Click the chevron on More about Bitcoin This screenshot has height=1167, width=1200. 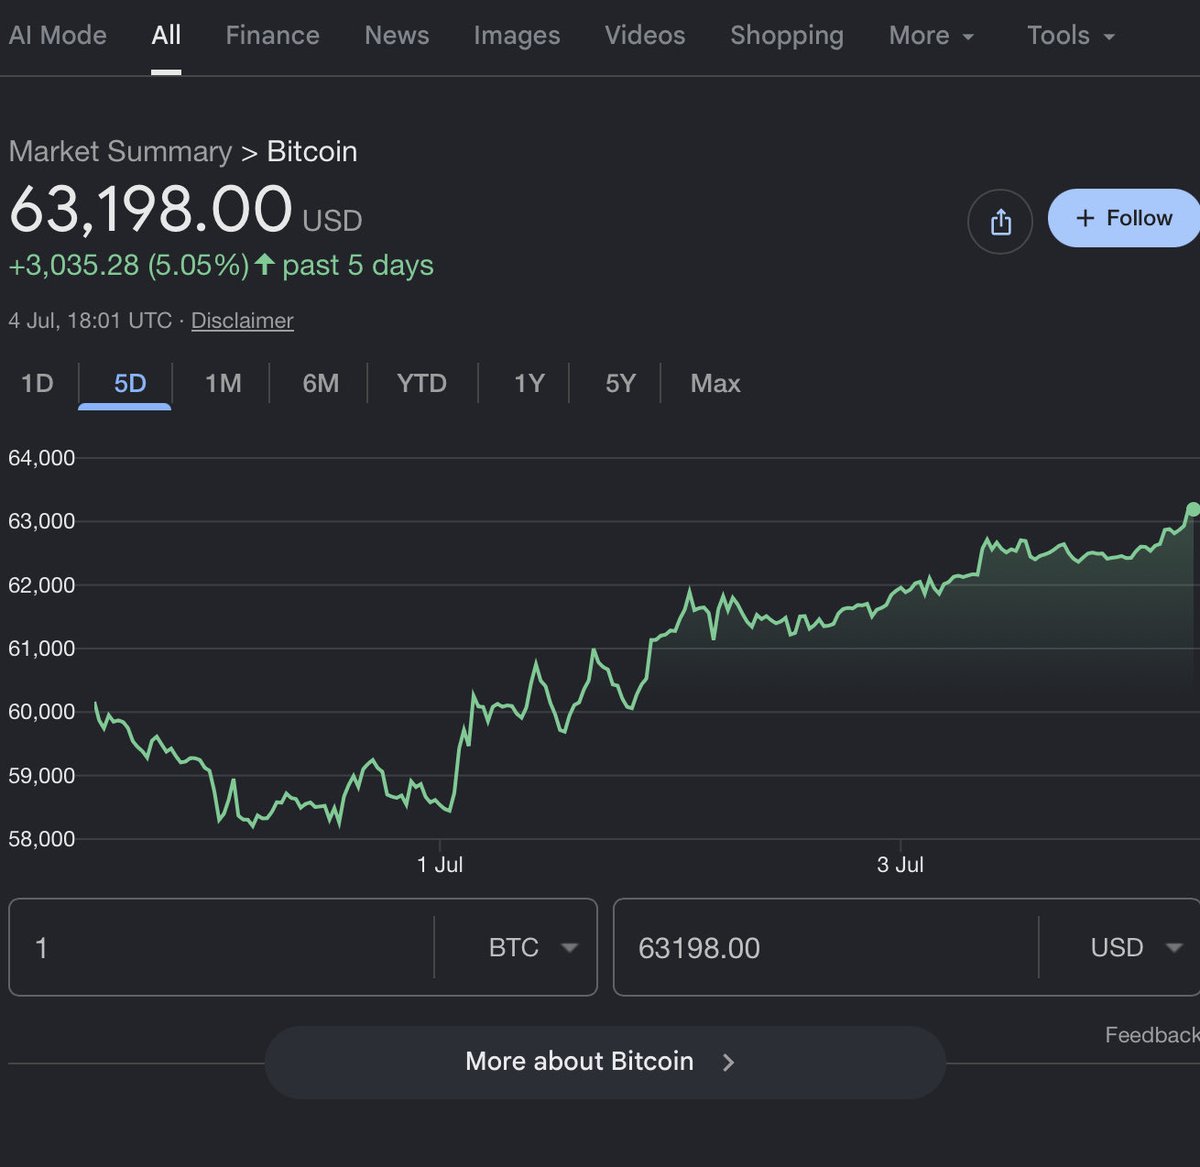[x=728, y=1062]
